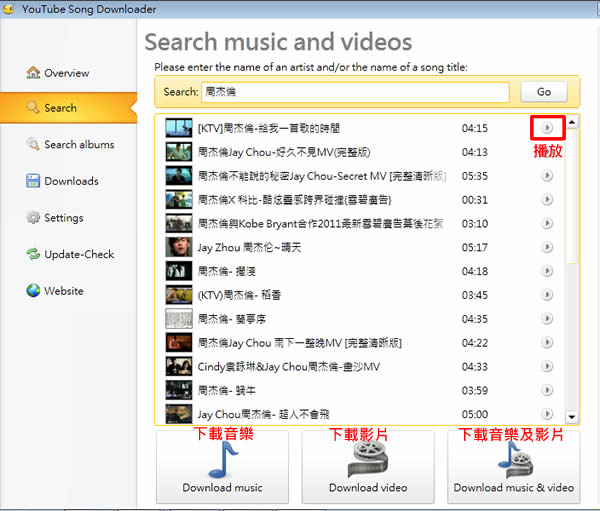Click the Update-Check green arrows icon

(x=33, y=254)
